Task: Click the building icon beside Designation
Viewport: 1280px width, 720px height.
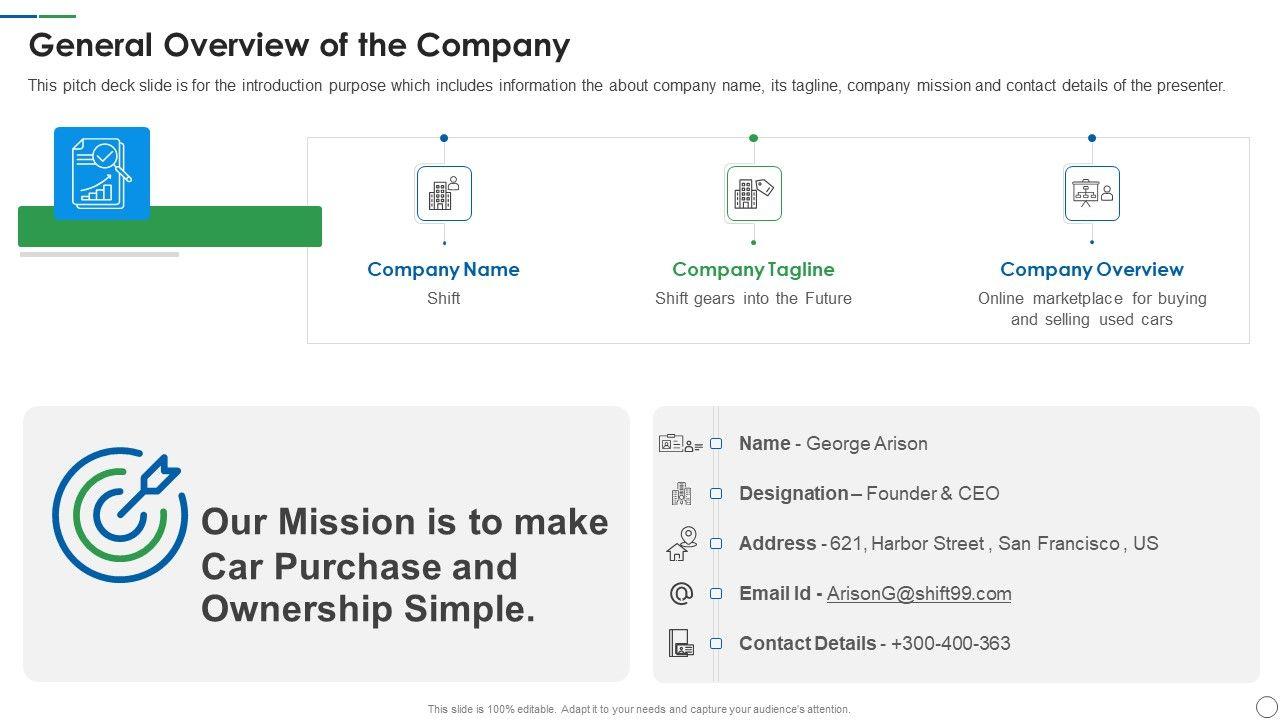Action: coord(681,493)
